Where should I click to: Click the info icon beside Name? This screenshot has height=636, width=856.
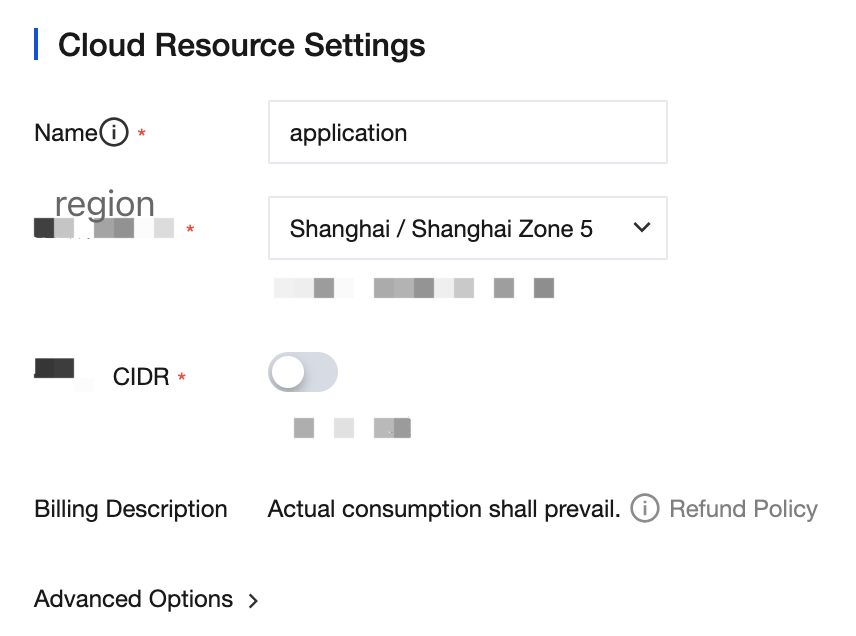coord(114,132)
